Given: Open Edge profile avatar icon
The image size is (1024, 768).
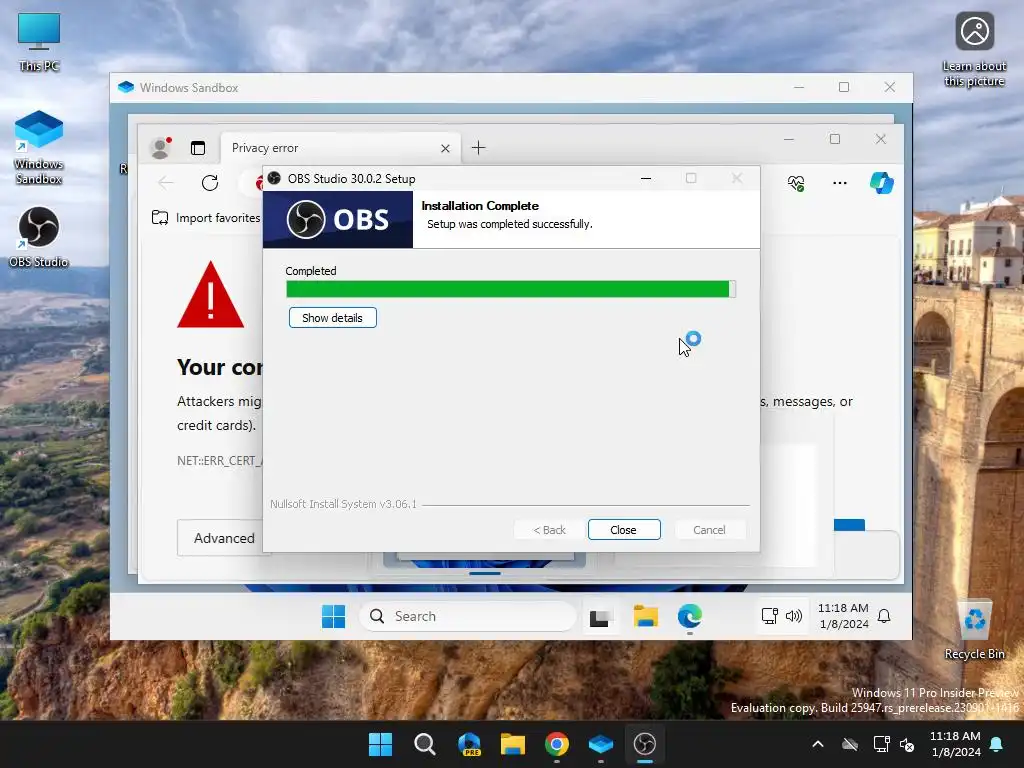Looking at the screenshot, I should tap(161, 148).
